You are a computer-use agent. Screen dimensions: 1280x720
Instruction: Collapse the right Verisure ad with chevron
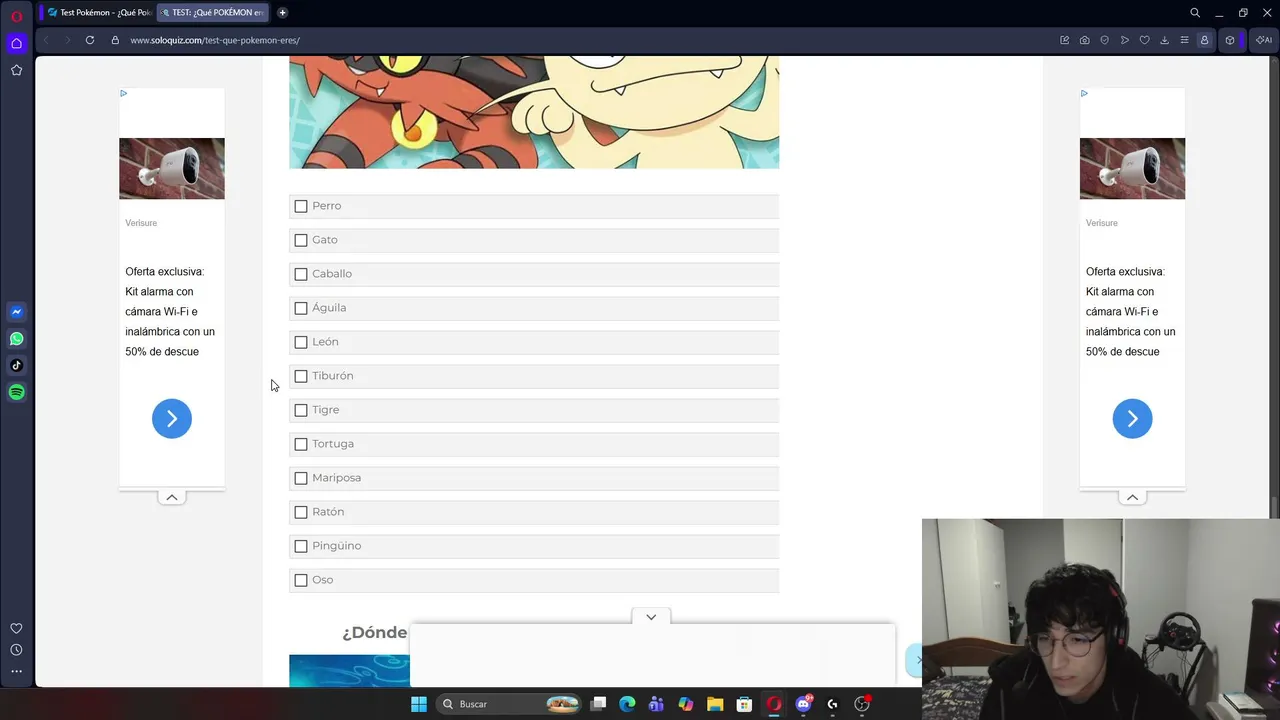pyautogui.click(x=1132, y=497)
